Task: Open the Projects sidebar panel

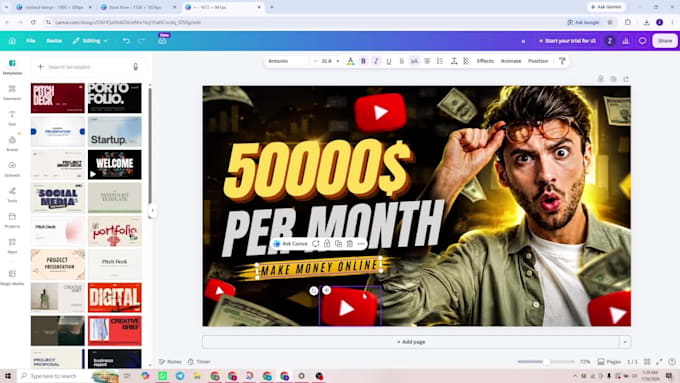Action: click(x=12, y=220)
